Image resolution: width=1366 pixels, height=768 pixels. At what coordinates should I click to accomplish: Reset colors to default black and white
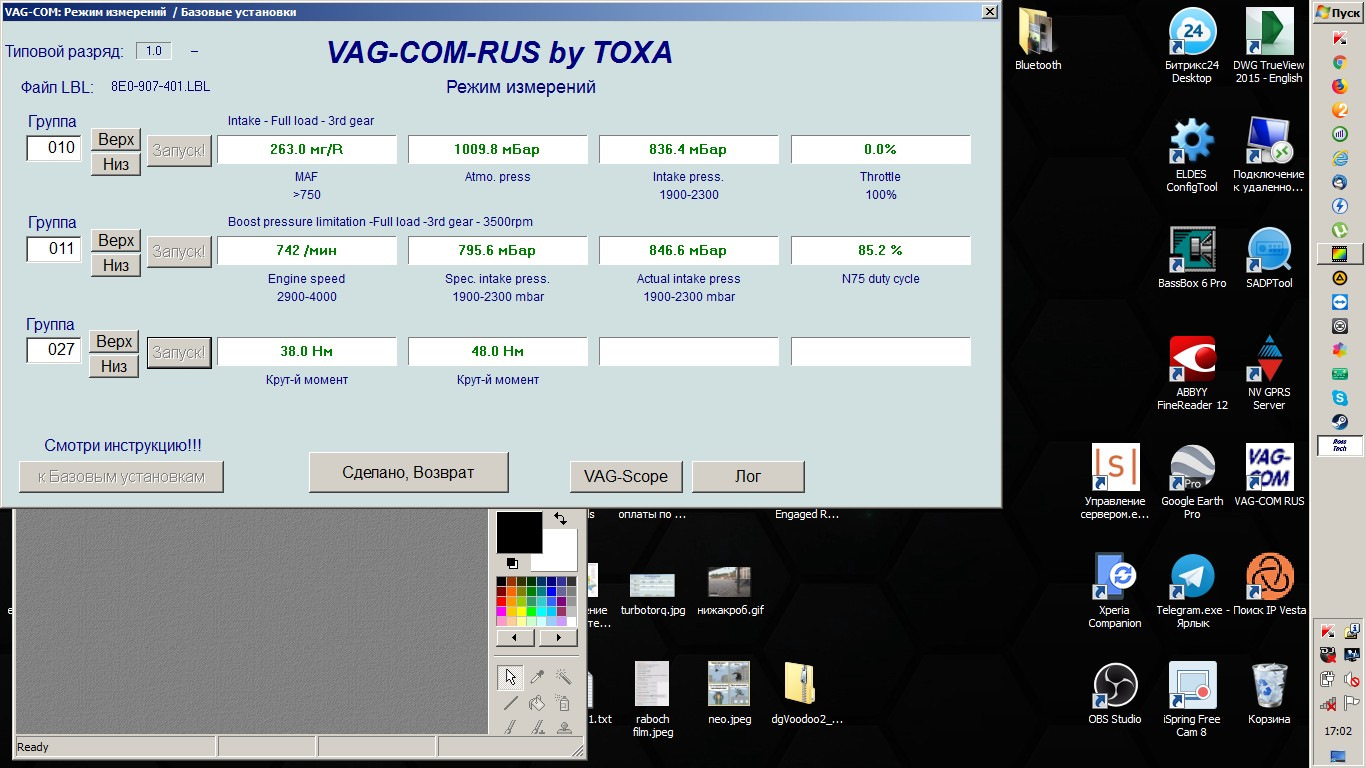coord(512,563)
